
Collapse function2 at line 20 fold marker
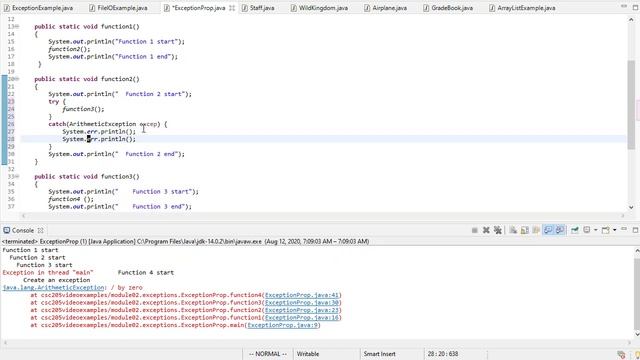pyautogui.click(x=17, y=79)
